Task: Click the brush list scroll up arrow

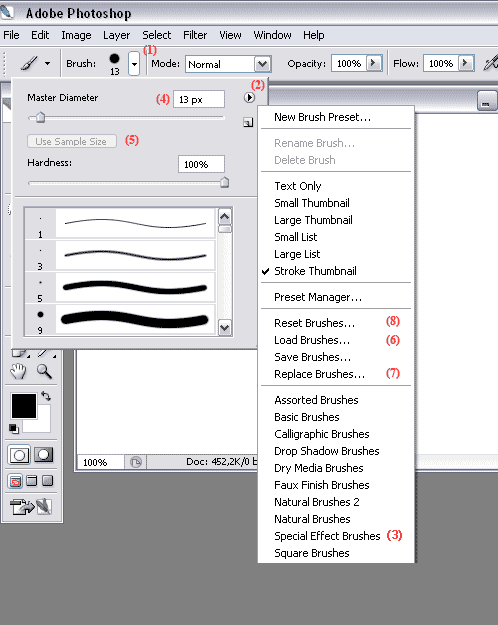Action: [x=225, y=217]
